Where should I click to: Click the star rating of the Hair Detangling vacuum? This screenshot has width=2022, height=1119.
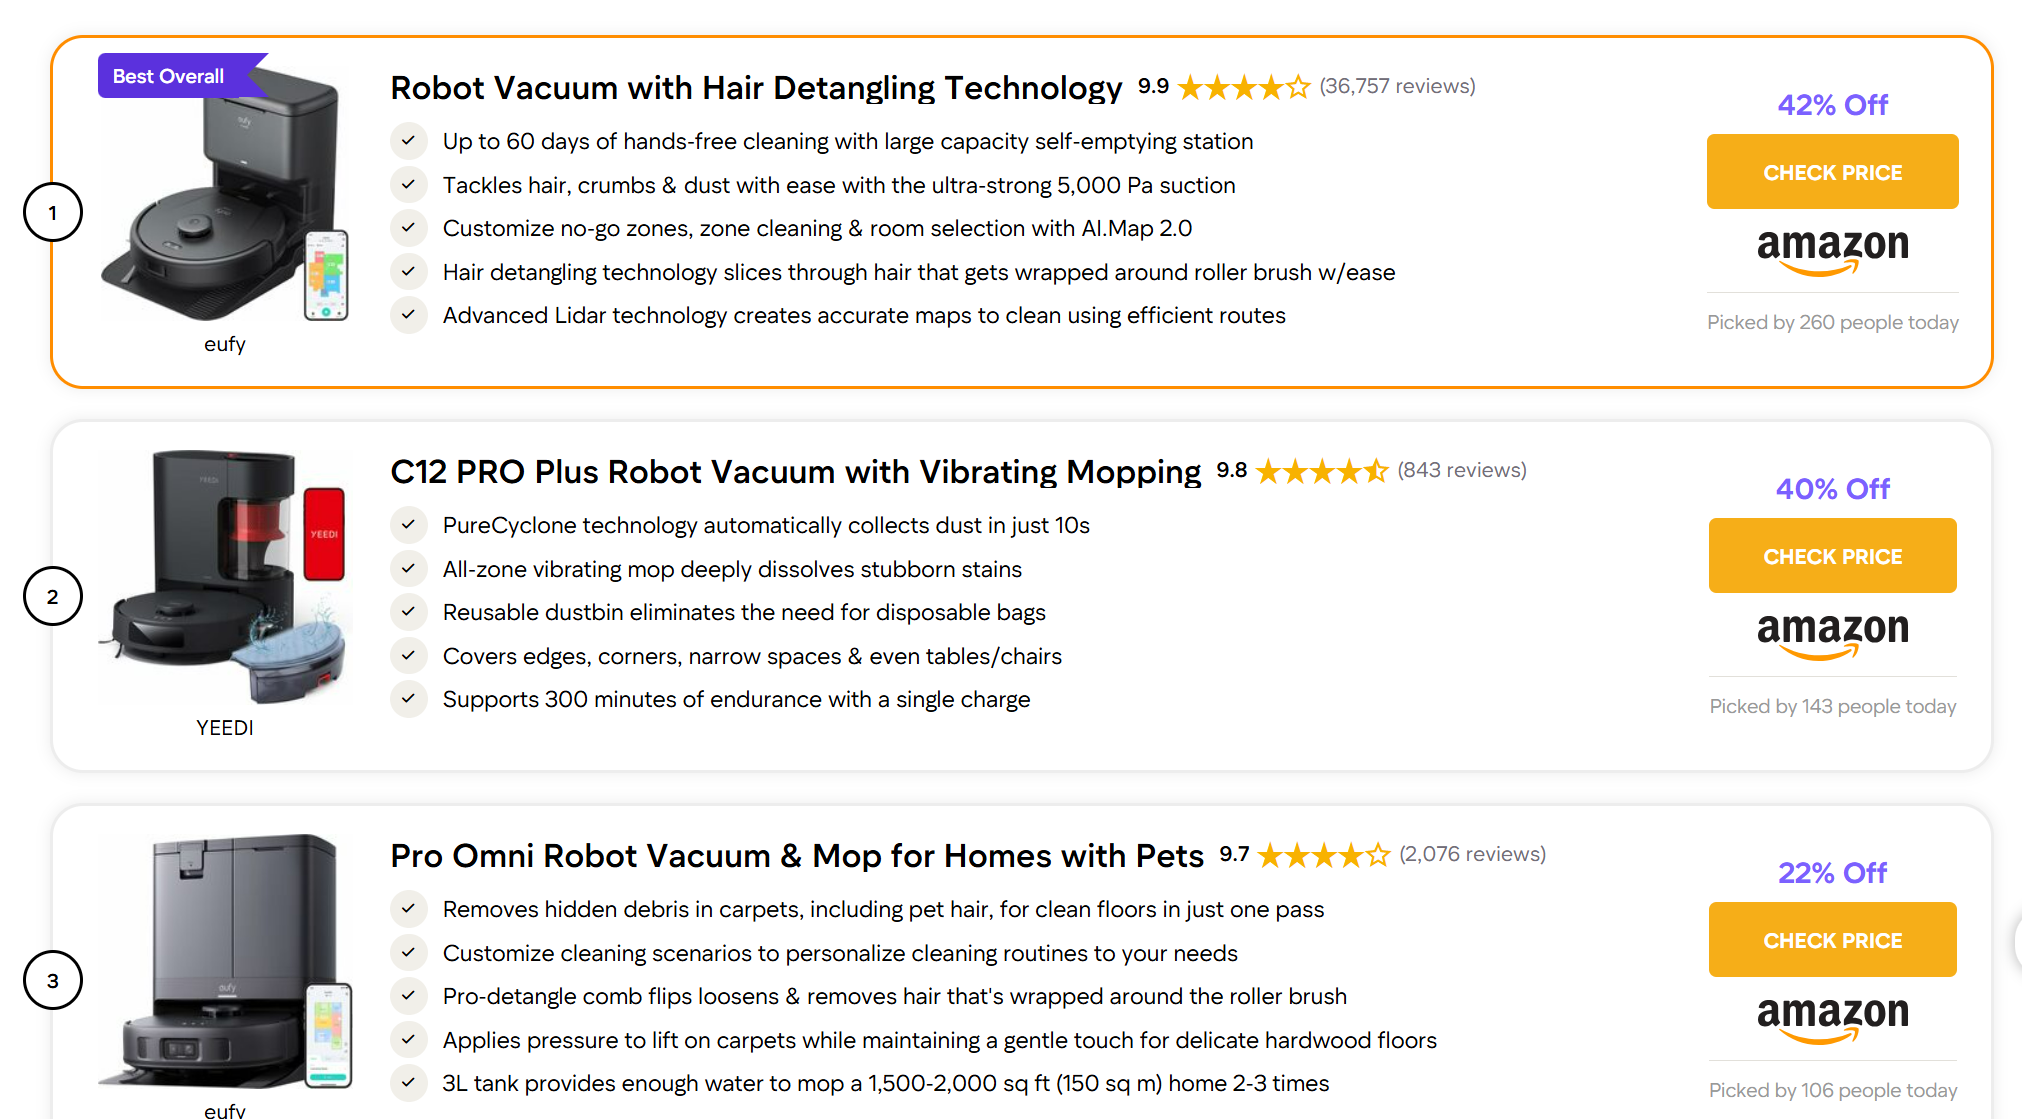coord(1243,88)
